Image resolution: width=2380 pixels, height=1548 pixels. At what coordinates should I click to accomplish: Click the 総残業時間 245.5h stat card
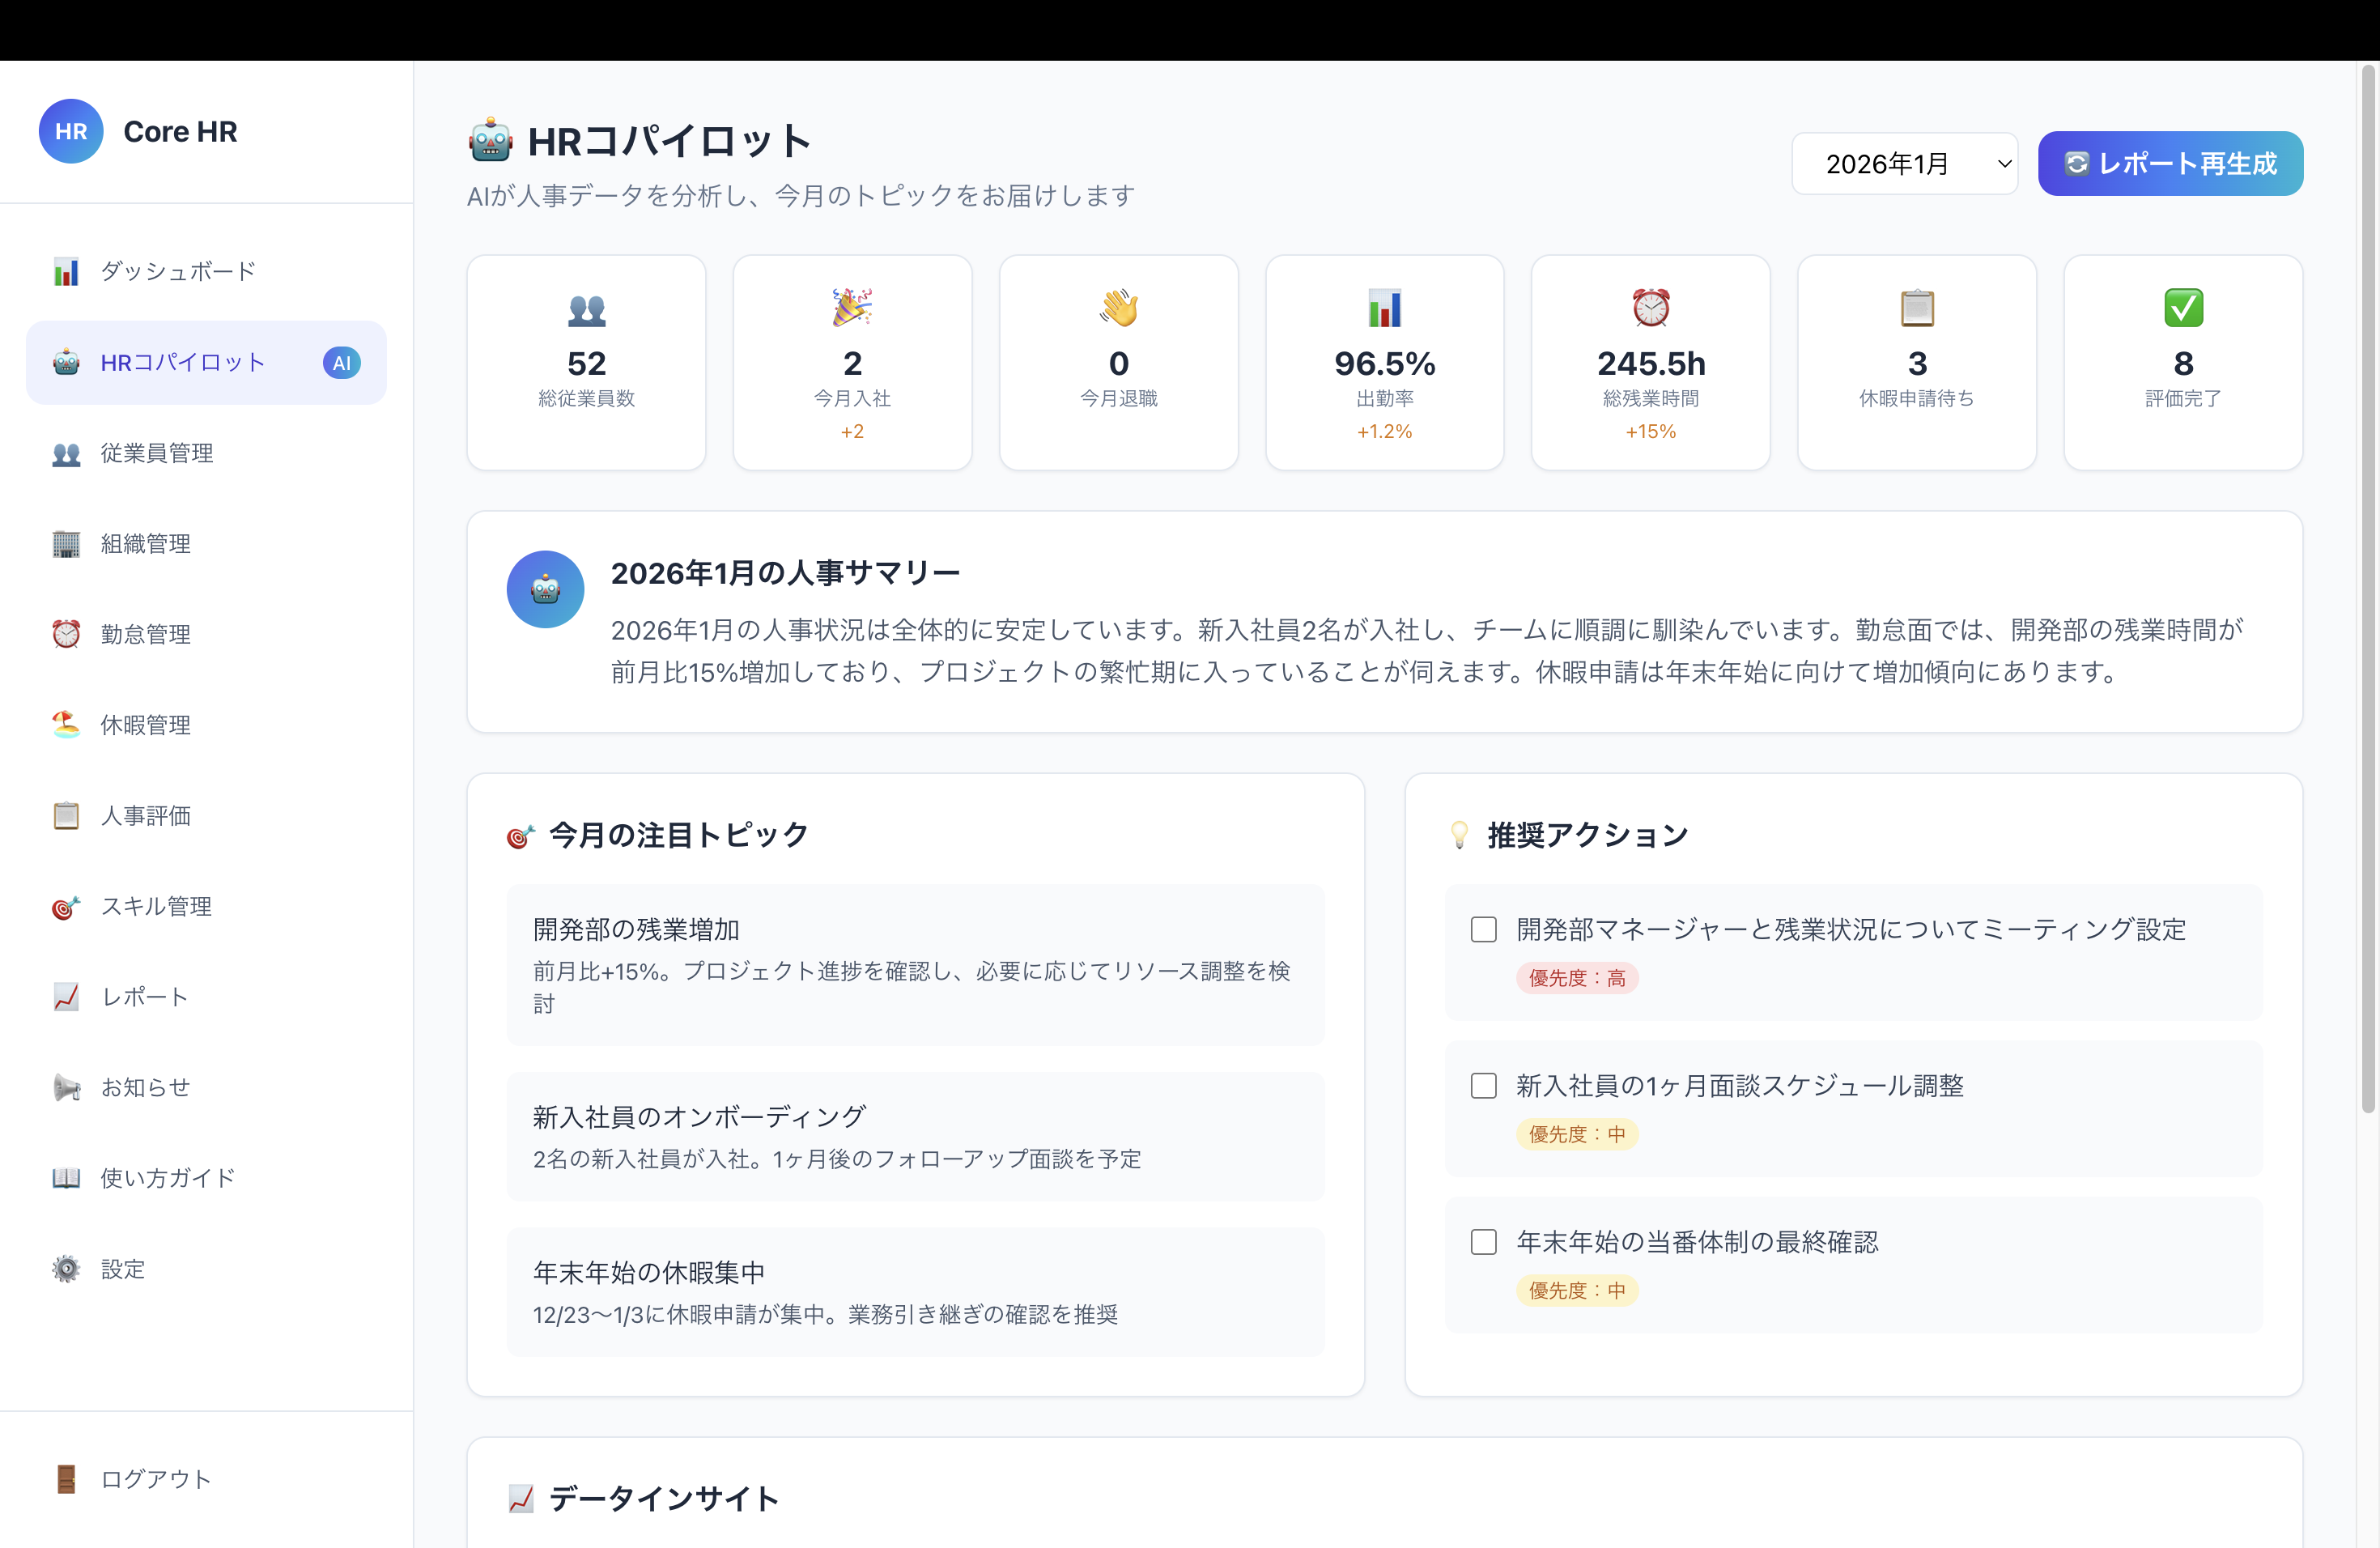(1650, 363)
